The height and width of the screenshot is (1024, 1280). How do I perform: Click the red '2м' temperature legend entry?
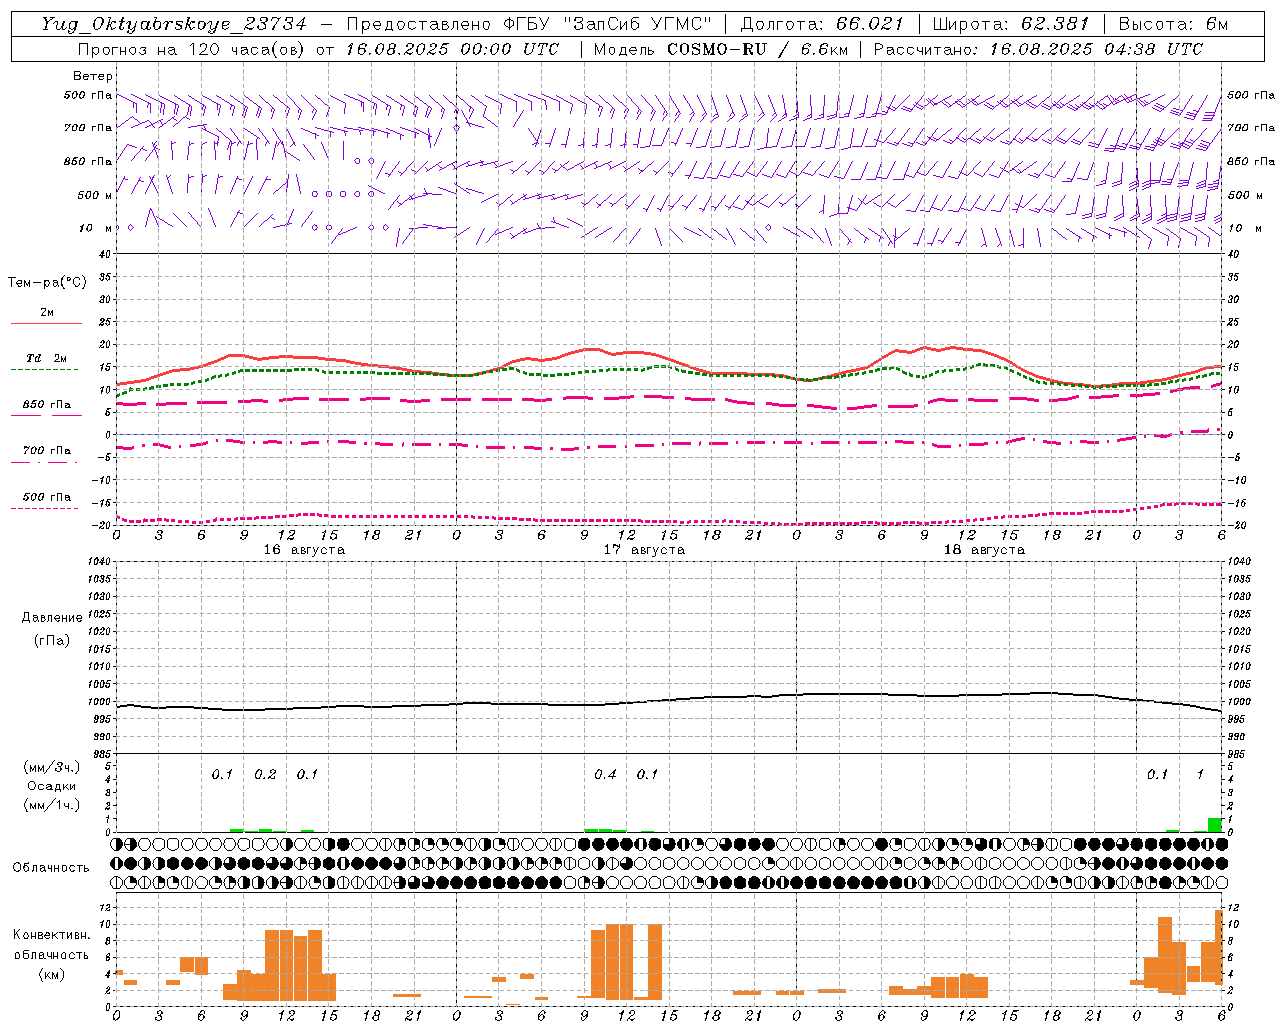47,313
